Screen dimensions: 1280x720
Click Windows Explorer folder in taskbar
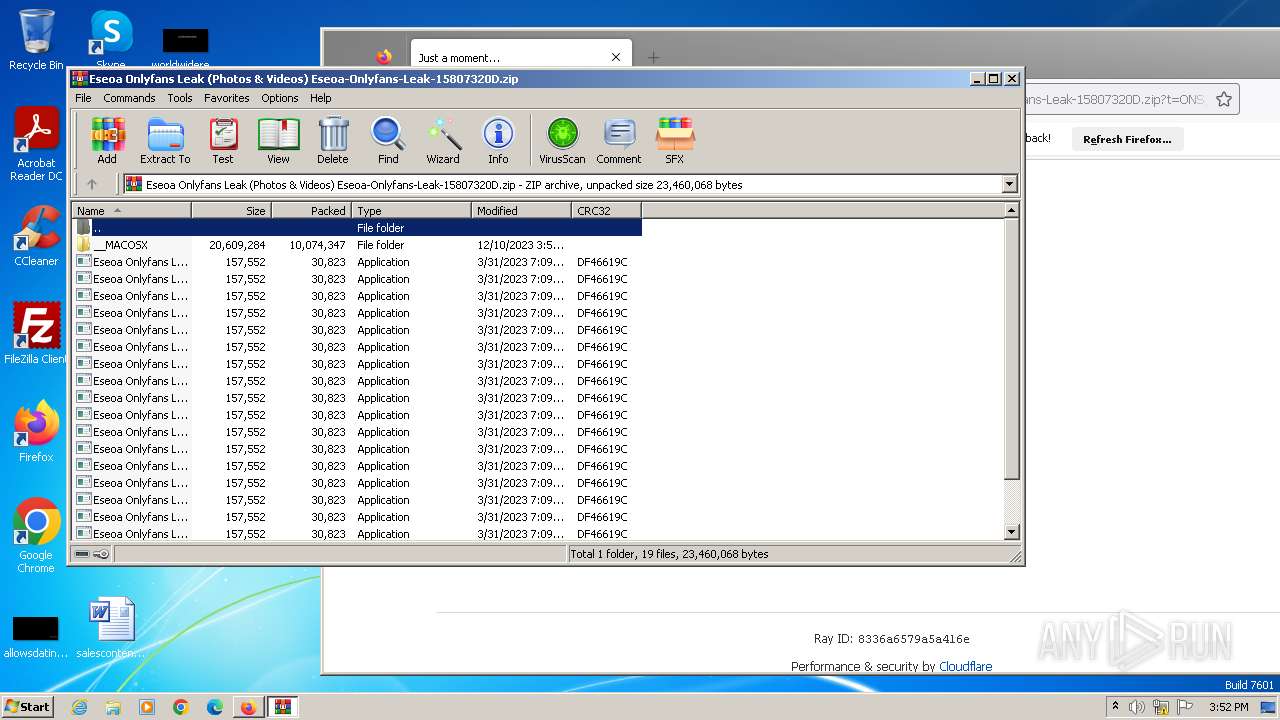point(113,707)
